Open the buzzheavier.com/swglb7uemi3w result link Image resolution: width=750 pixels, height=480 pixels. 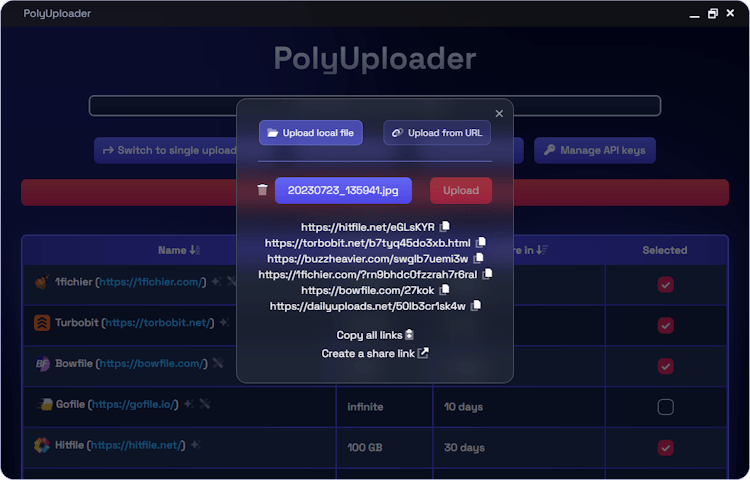(367, 259)
